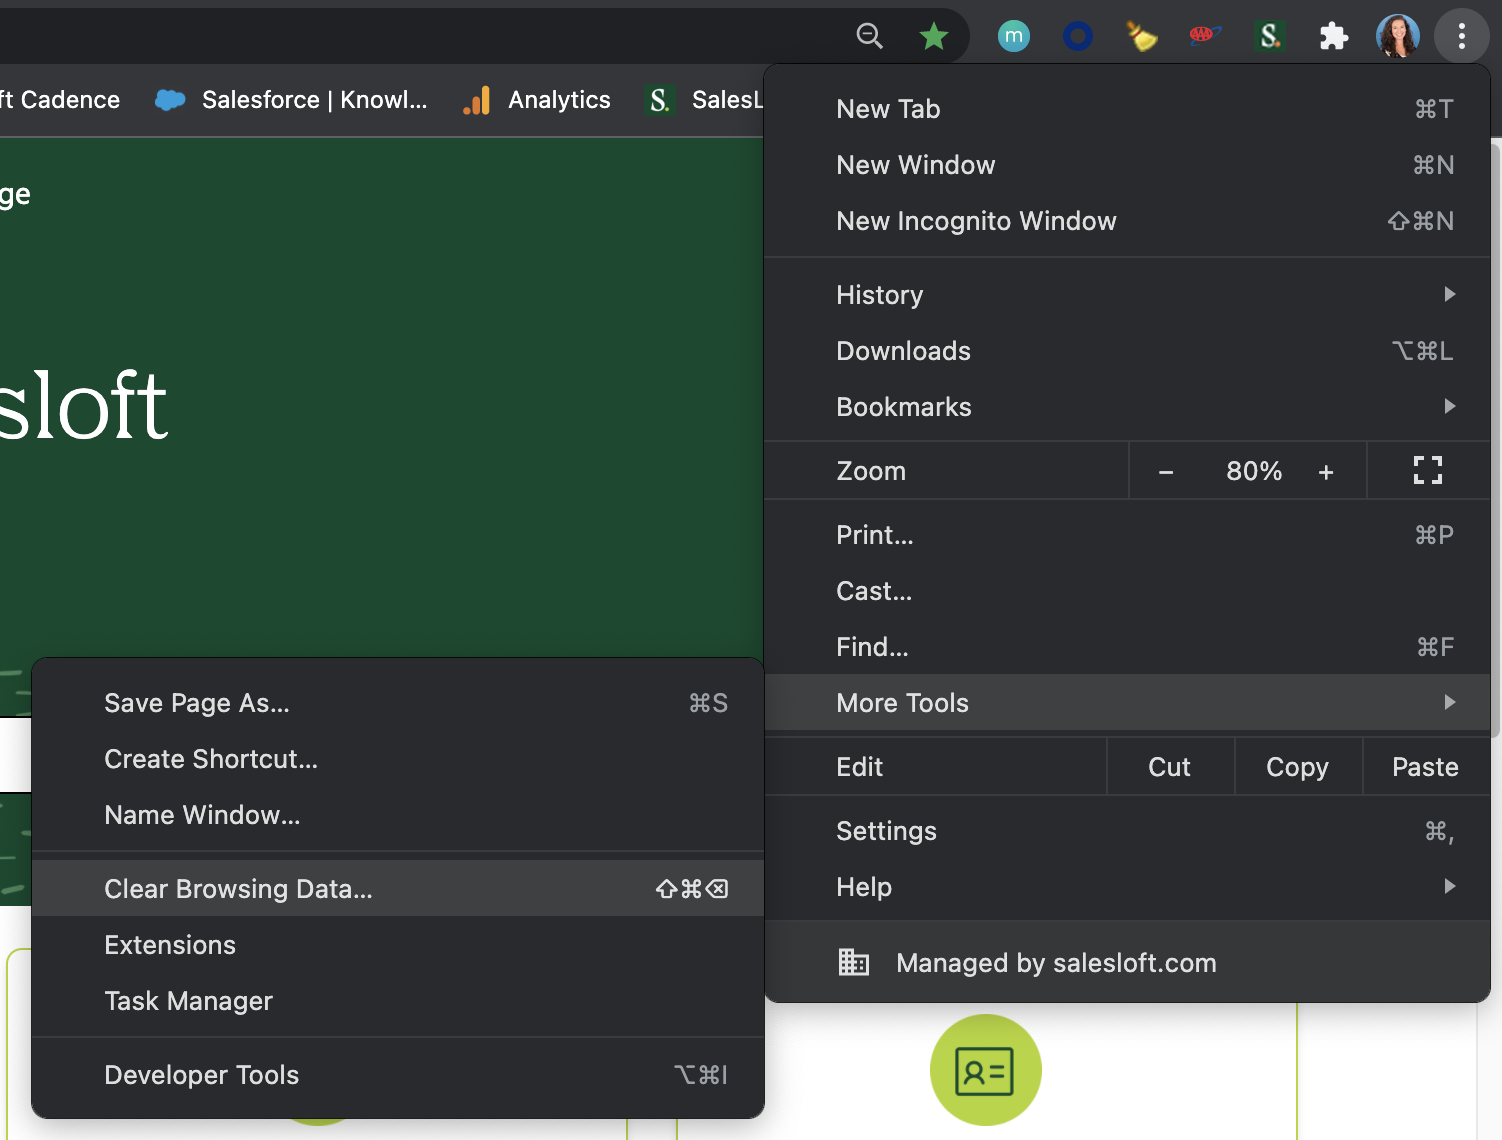Decrease zoom with the minus button

point(1166,472)
